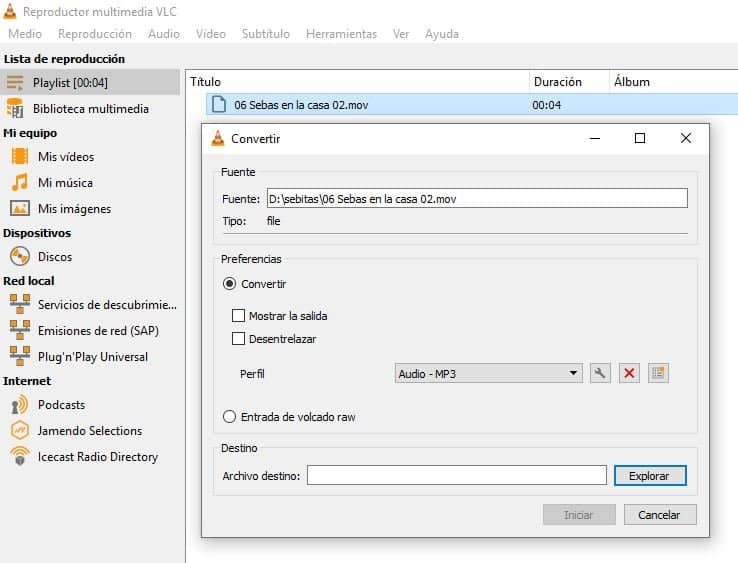Close the Convertir dialog
This screenshot has width=738, height=563.
(x=686, y=138)
